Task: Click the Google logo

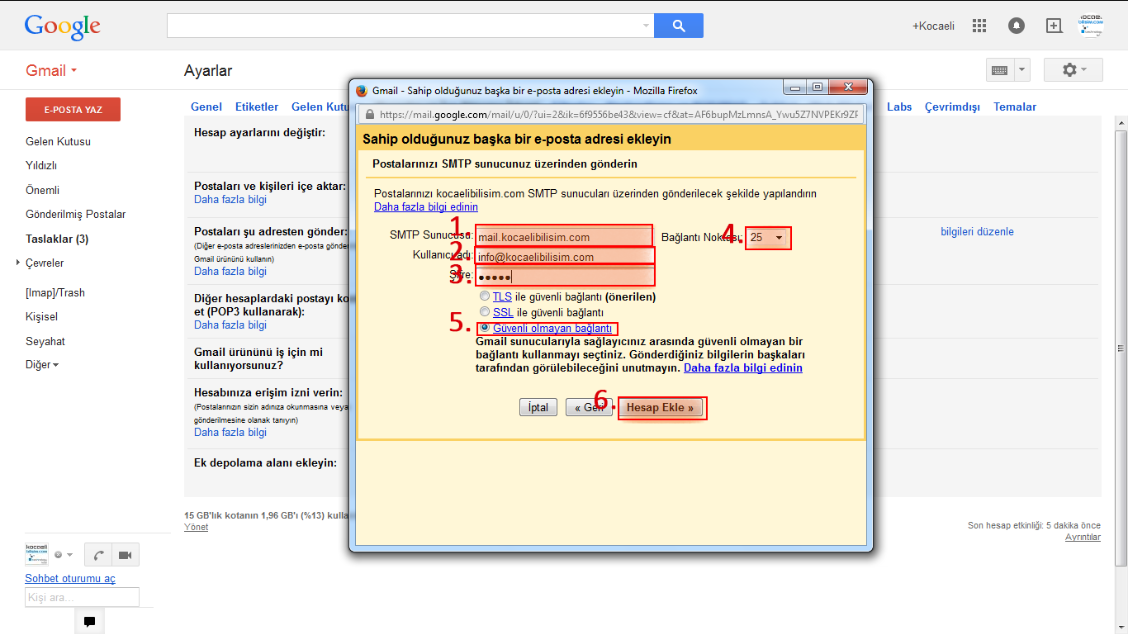Action: tap(63, 27)
